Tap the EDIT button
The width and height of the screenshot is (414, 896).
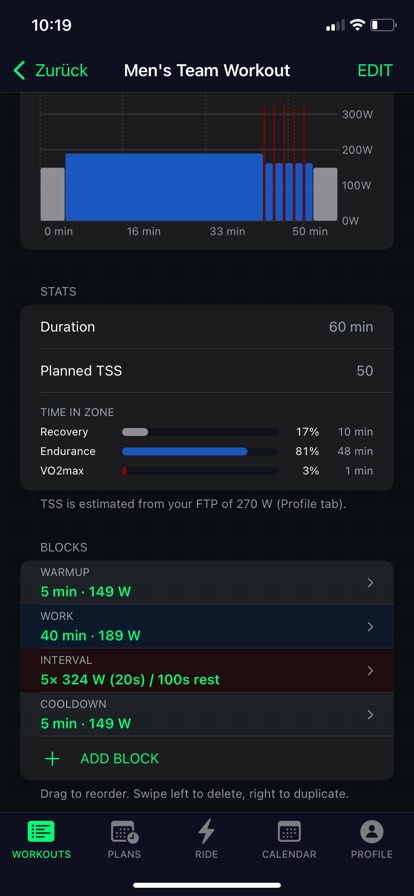tap(375, 71)
